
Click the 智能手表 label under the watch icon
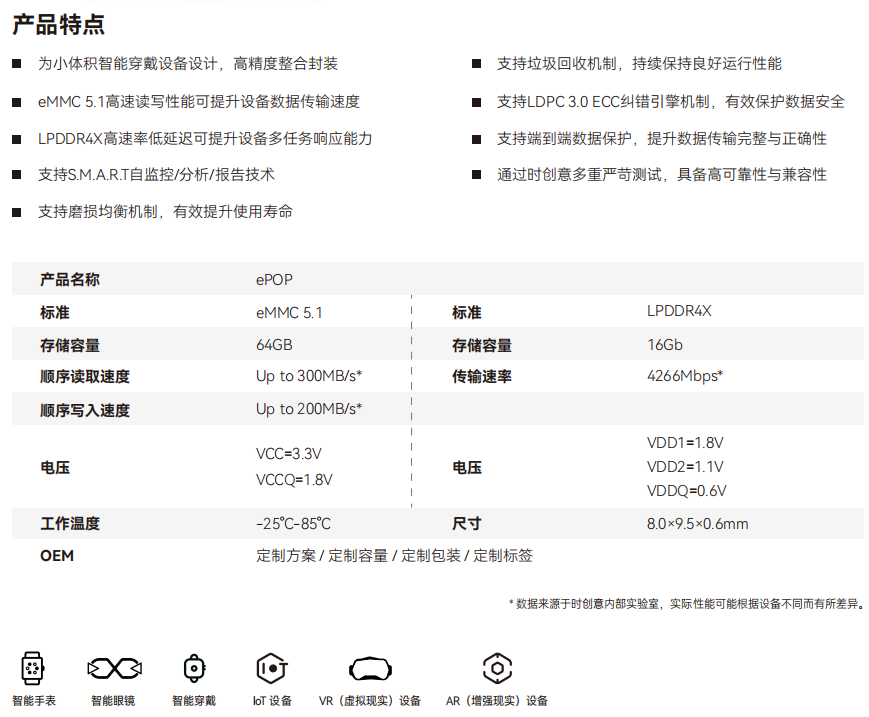click(34, 701)
